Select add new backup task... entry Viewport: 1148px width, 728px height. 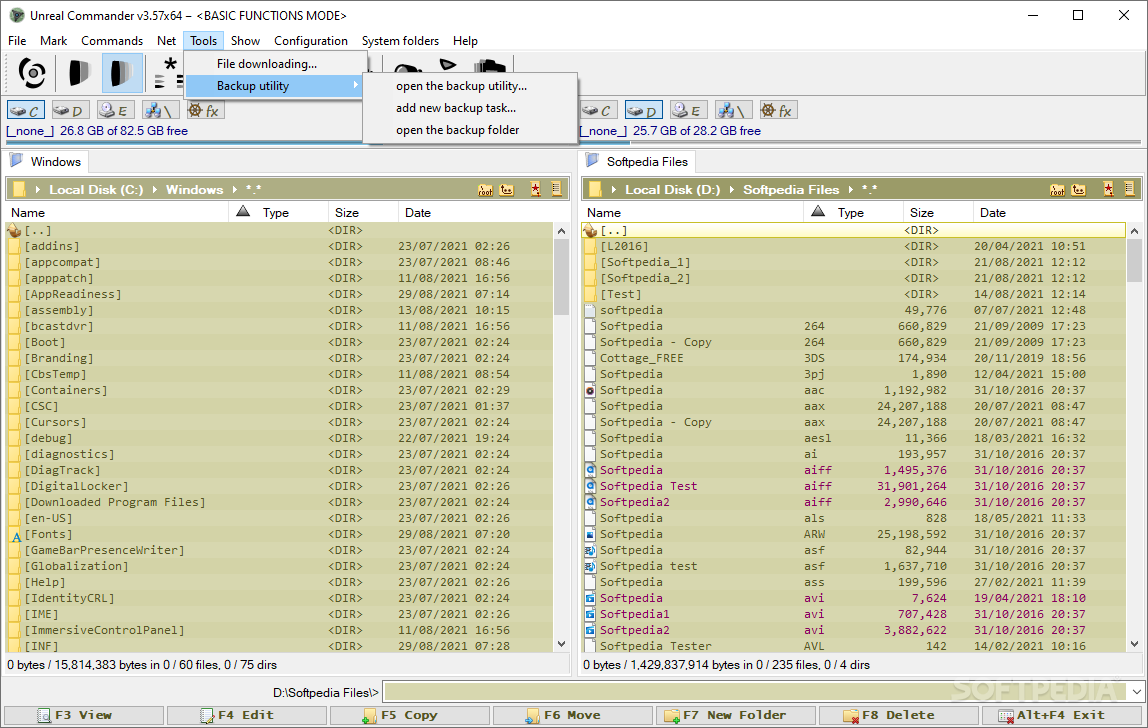pos(470,108)
